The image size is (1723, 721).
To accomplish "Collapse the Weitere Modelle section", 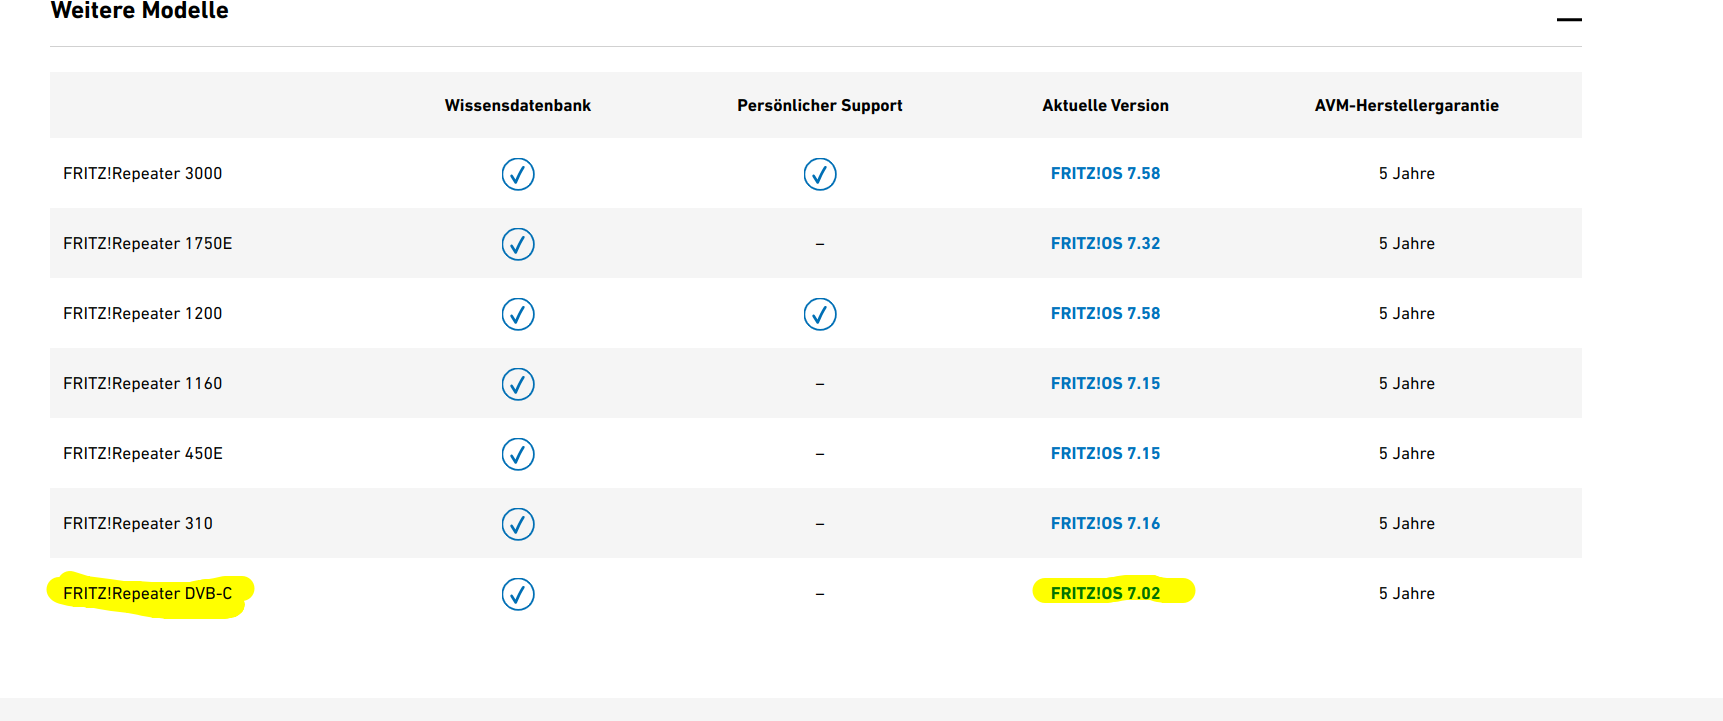I will click(1569, 19).
